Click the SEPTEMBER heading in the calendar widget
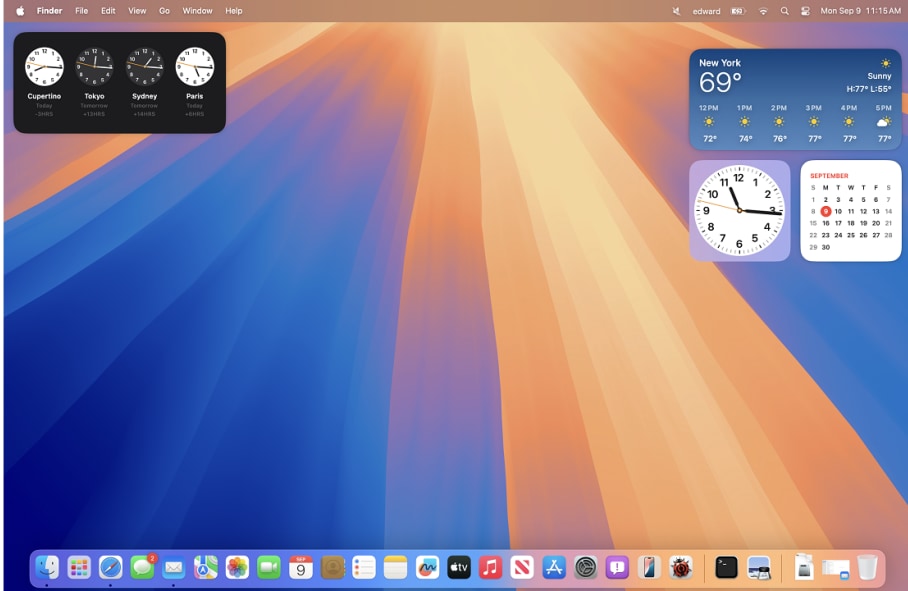Viewport: 908px width, 591px height. click(x=829, y=175)
